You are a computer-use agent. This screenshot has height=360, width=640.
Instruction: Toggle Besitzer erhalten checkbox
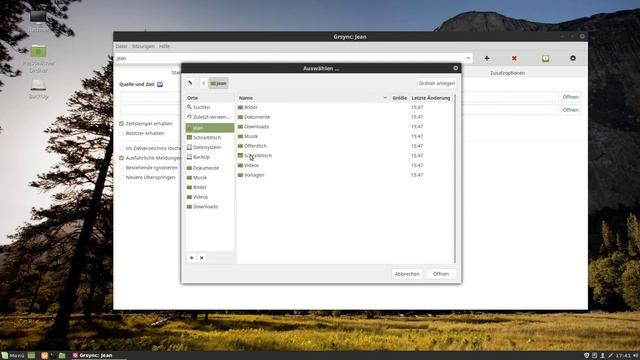121,133
